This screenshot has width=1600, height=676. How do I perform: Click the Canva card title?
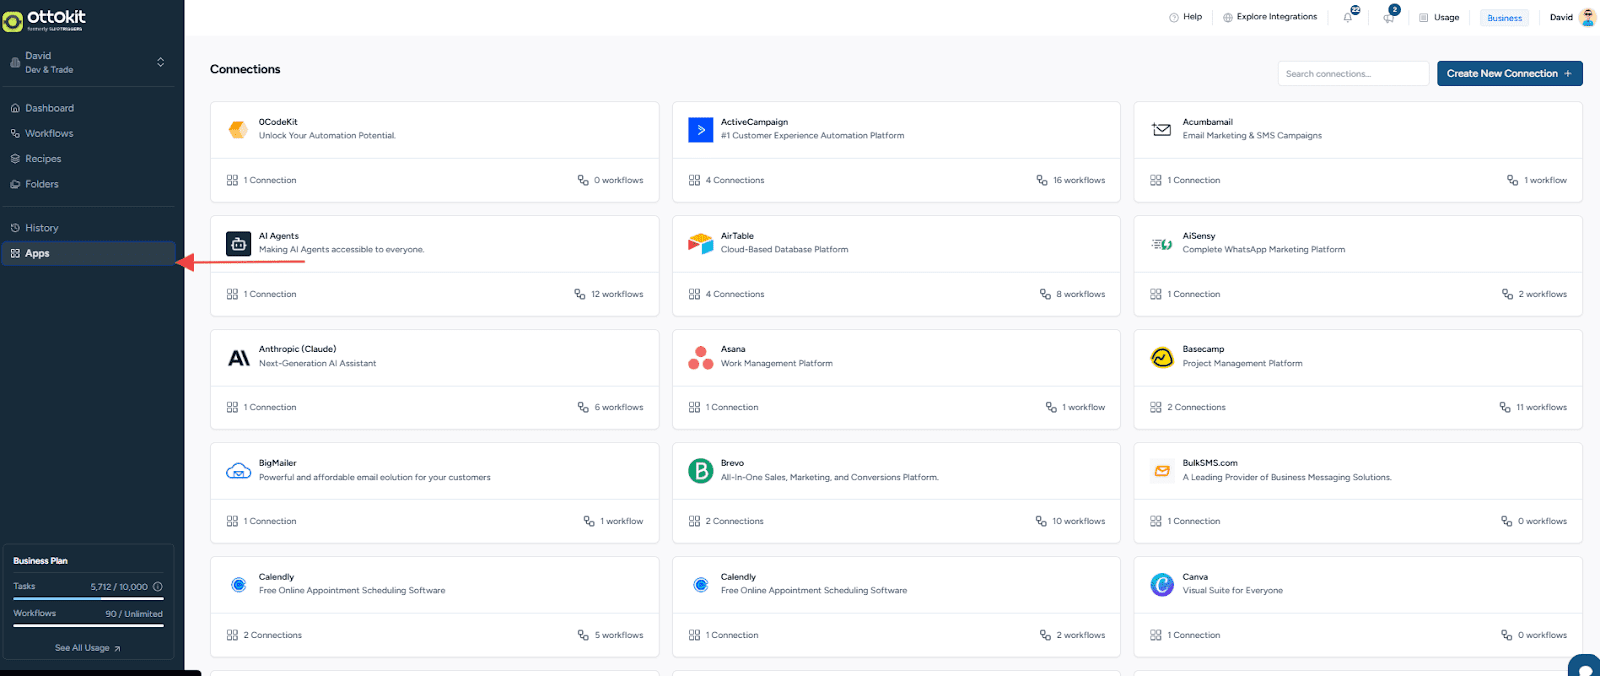(x=1195, y=577)
